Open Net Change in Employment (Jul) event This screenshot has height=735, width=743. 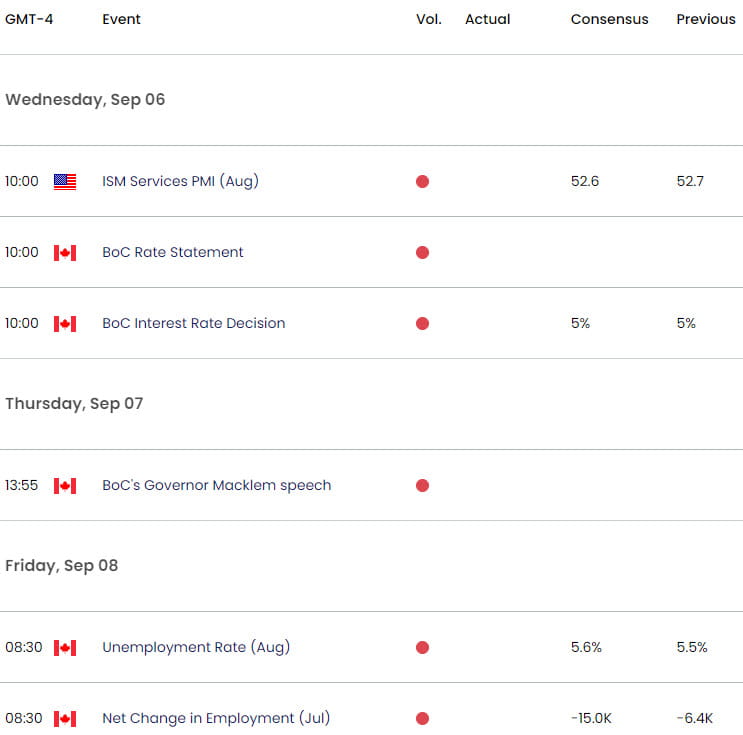pos(216,718)
